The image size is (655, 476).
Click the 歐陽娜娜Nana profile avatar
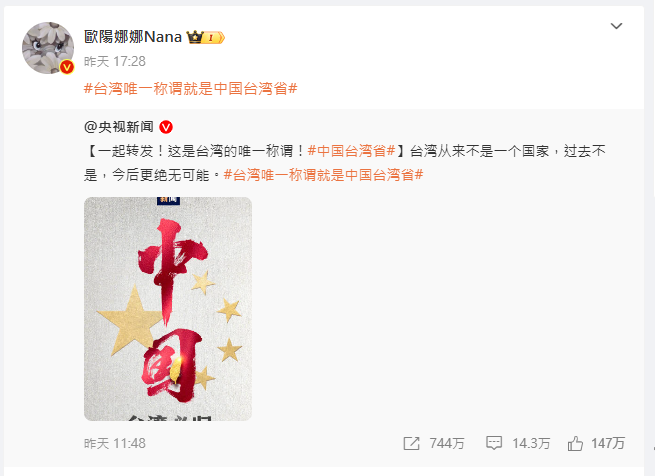point(48,48)
